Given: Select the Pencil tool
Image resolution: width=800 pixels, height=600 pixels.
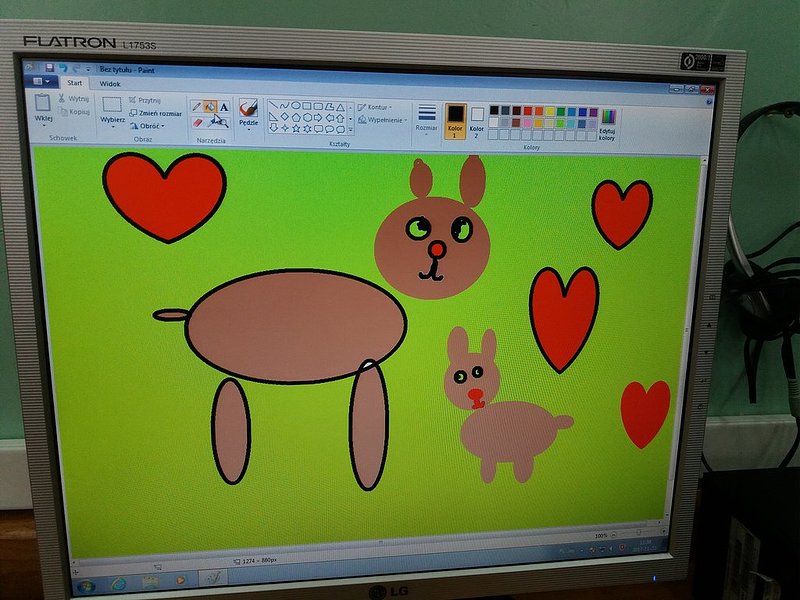Looking at the screenshot, I should tap(197, 106).
